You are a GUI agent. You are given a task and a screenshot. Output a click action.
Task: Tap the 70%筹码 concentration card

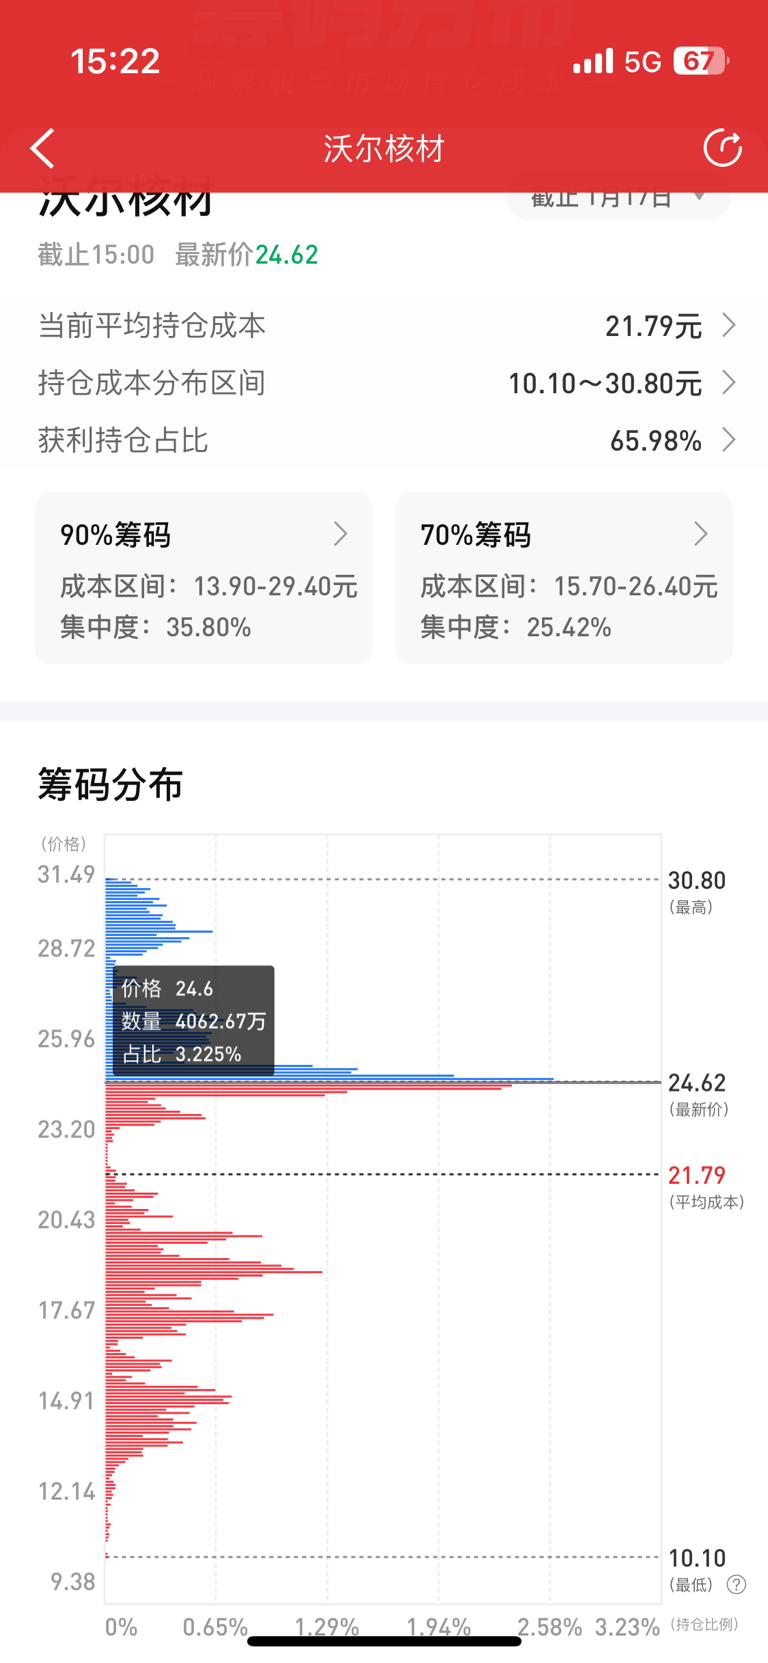click(x=564, y=578)
